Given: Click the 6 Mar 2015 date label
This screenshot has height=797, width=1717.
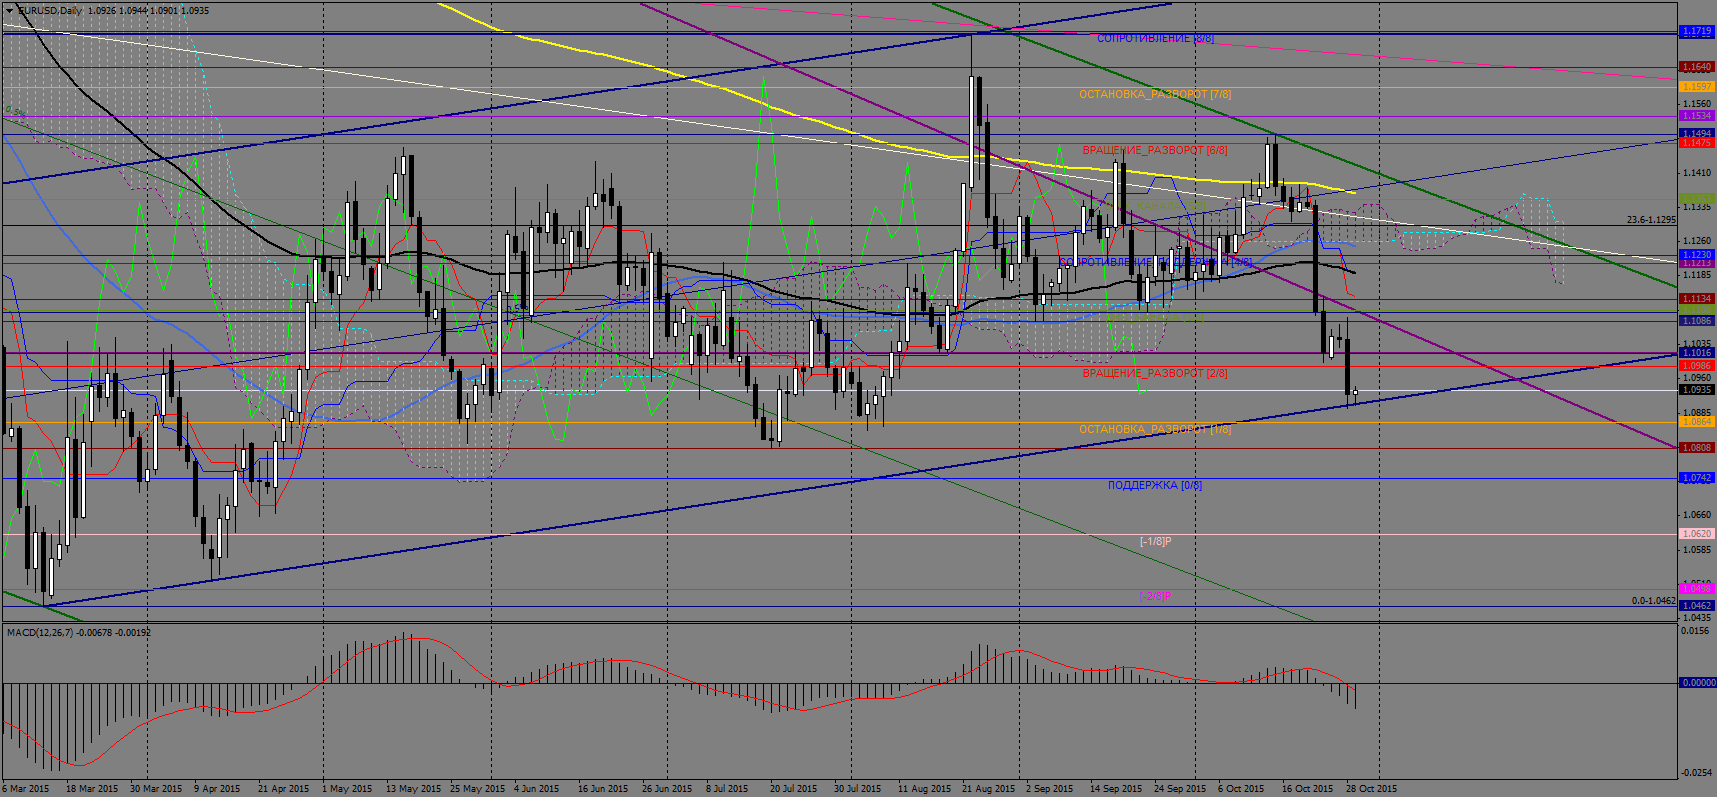Looking at the screenshot, I should [26, 789].
